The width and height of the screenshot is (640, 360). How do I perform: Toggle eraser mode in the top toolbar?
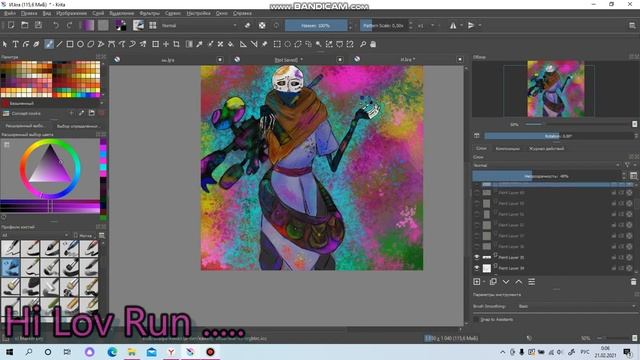(247, 25)
